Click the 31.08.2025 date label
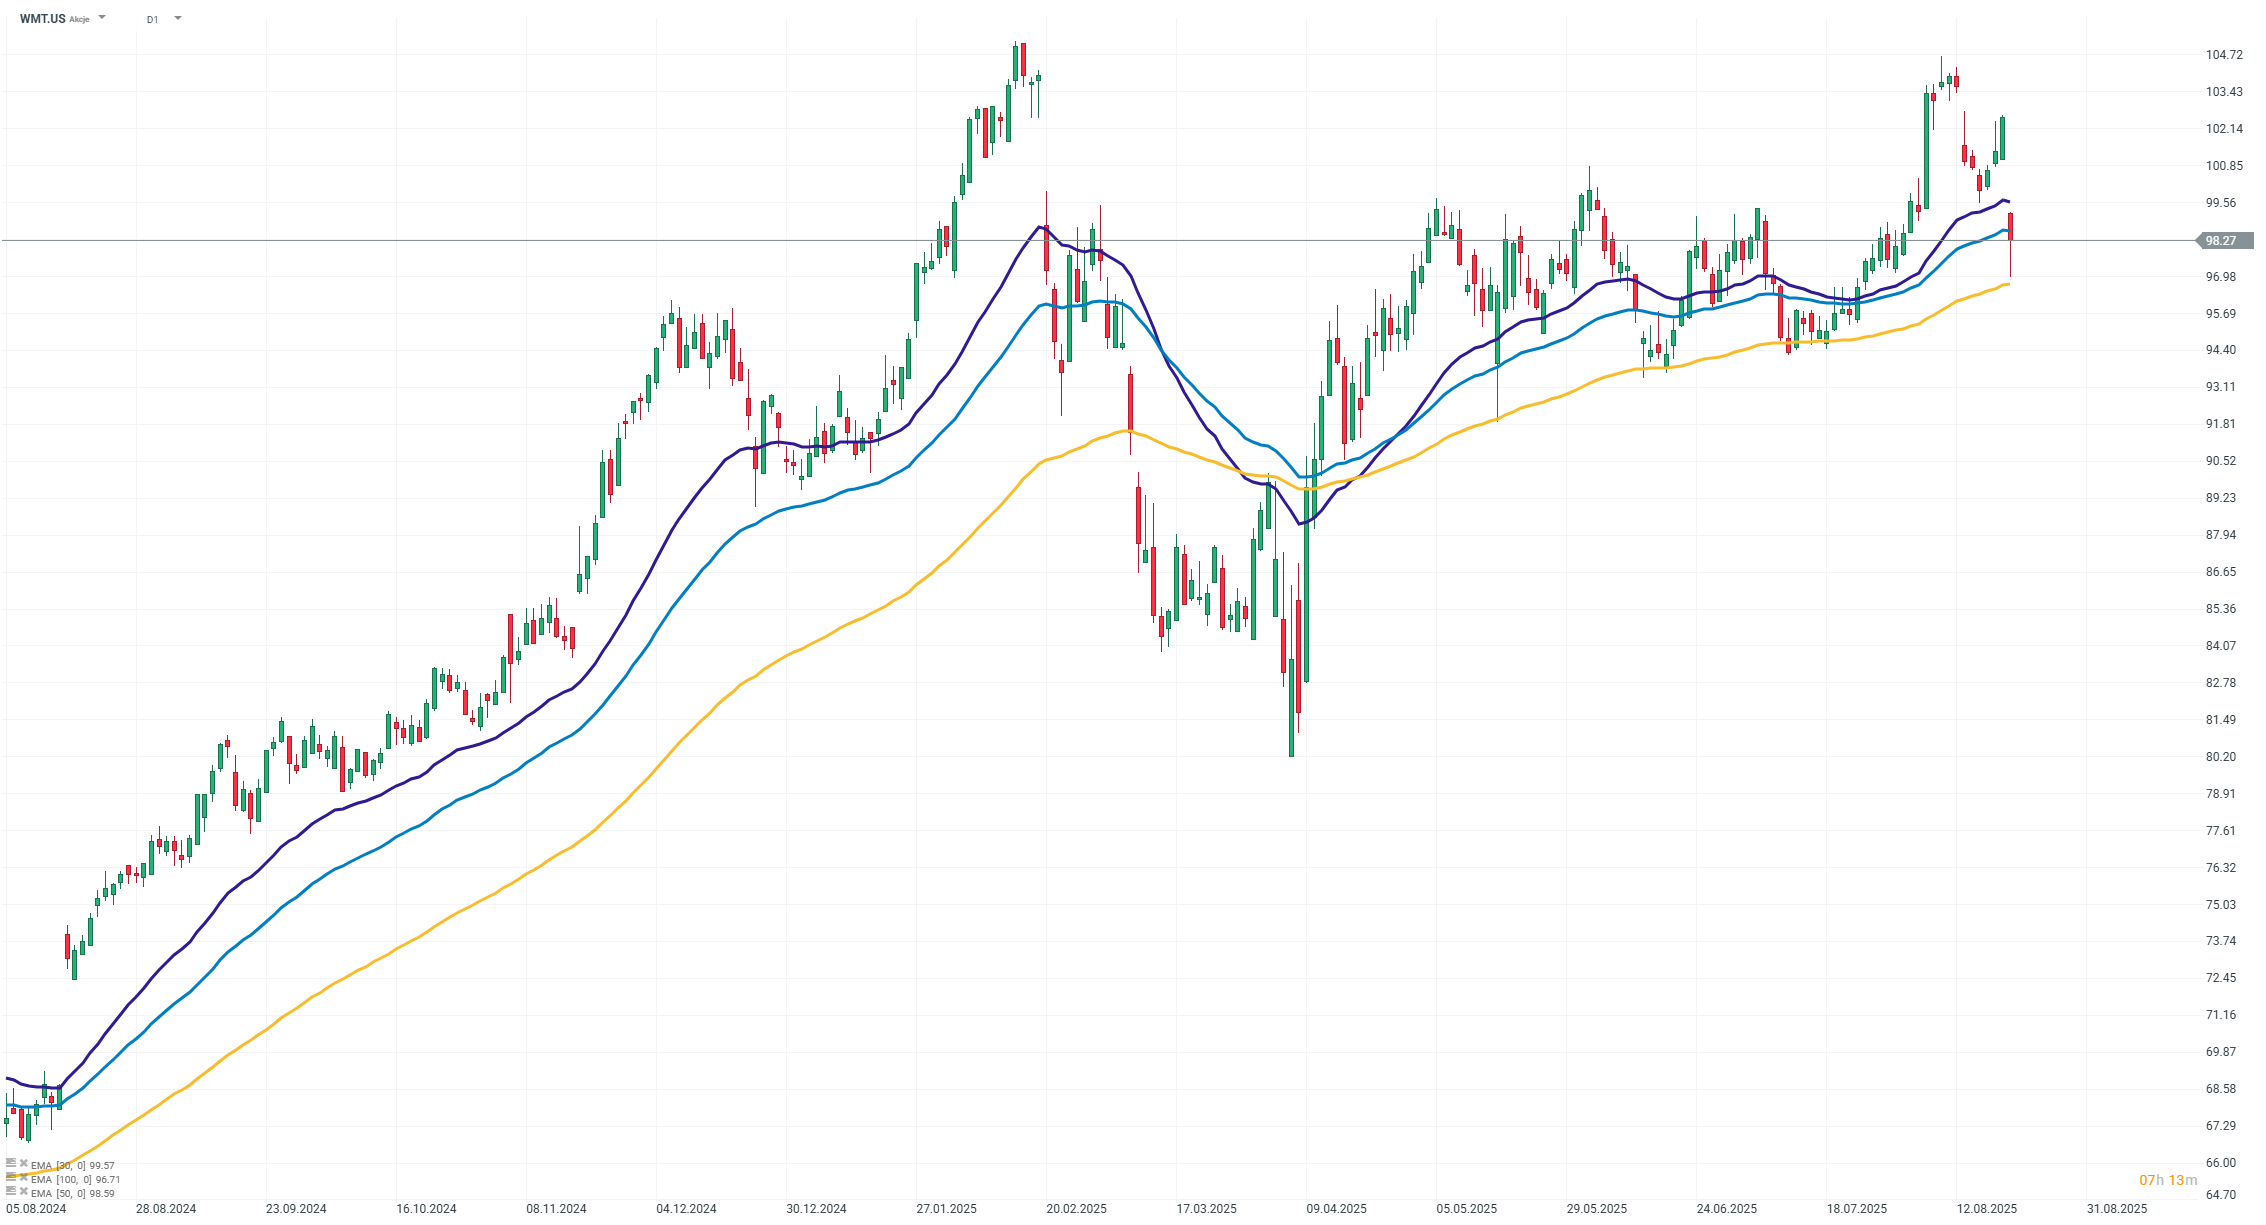 pyautogui.click(x=2116, y=1209)
